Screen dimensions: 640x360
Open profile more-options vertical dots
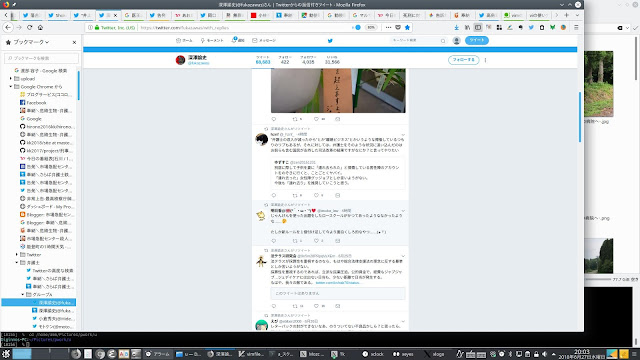485,60
